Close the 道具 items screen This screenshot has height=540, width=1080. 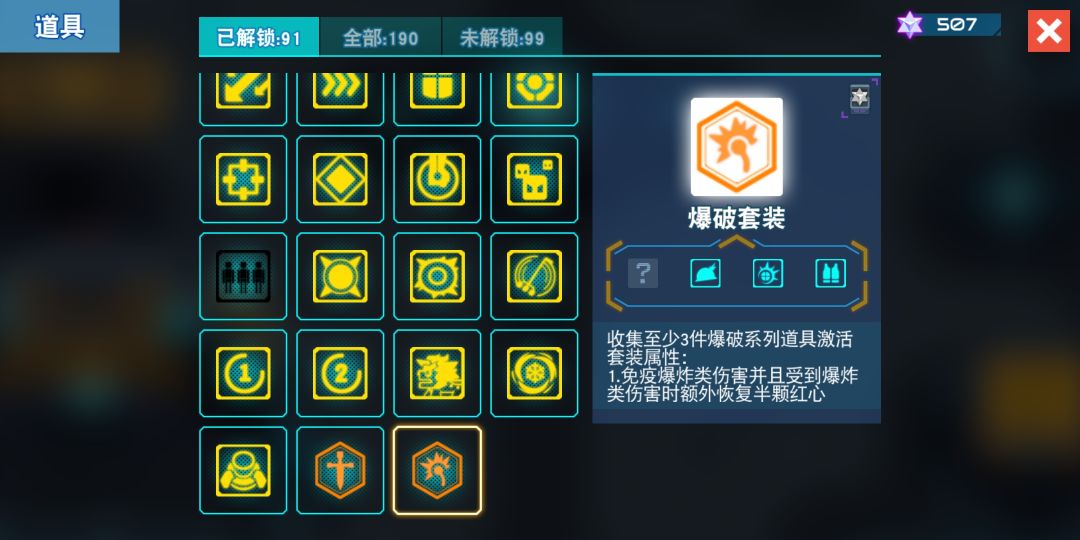click(1048, 31)
